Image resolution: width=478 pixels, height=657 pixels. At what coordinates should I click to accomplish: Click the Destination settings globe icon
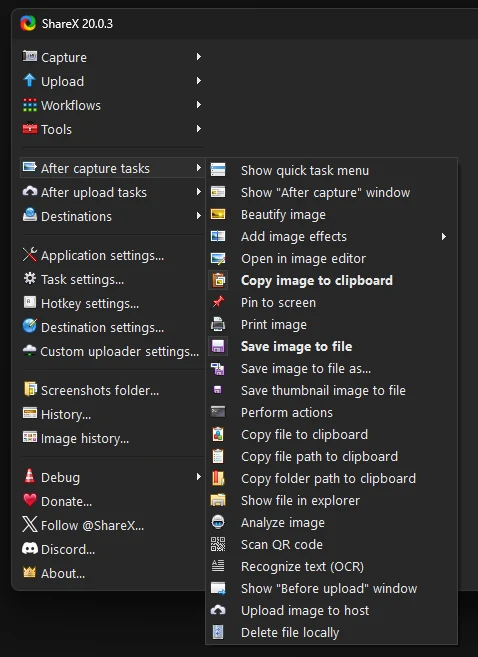click(x=29, y=326)
